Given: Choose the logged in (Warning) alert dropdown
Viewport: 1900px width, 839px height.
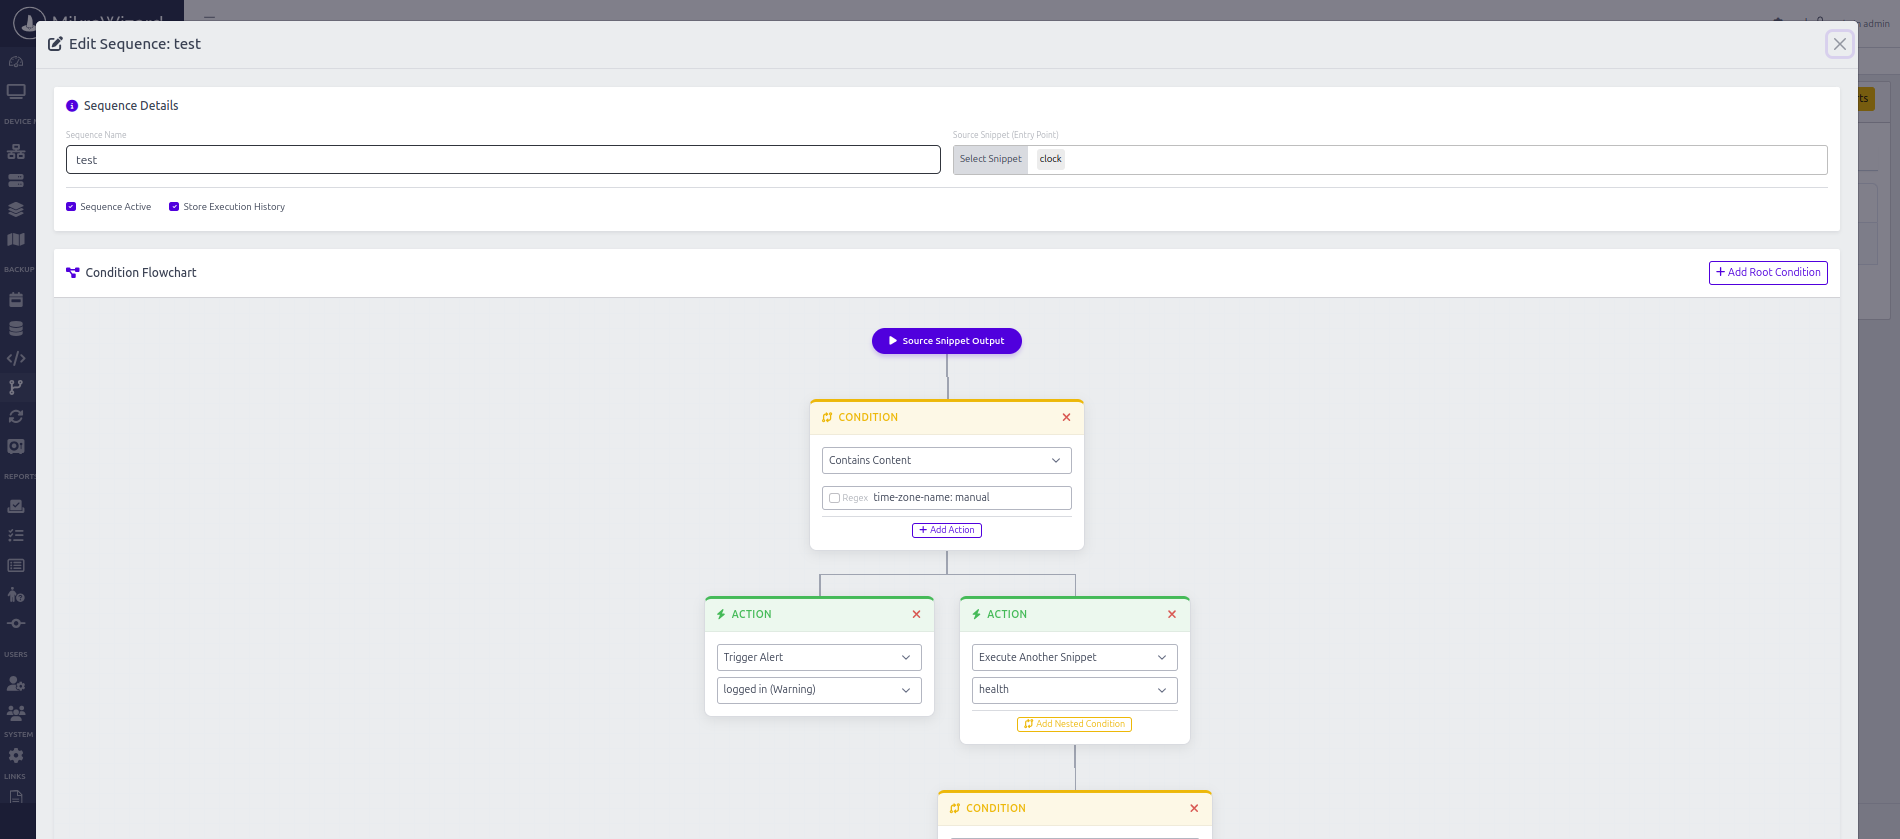Looking at the screenshot, I should [818, 690].
